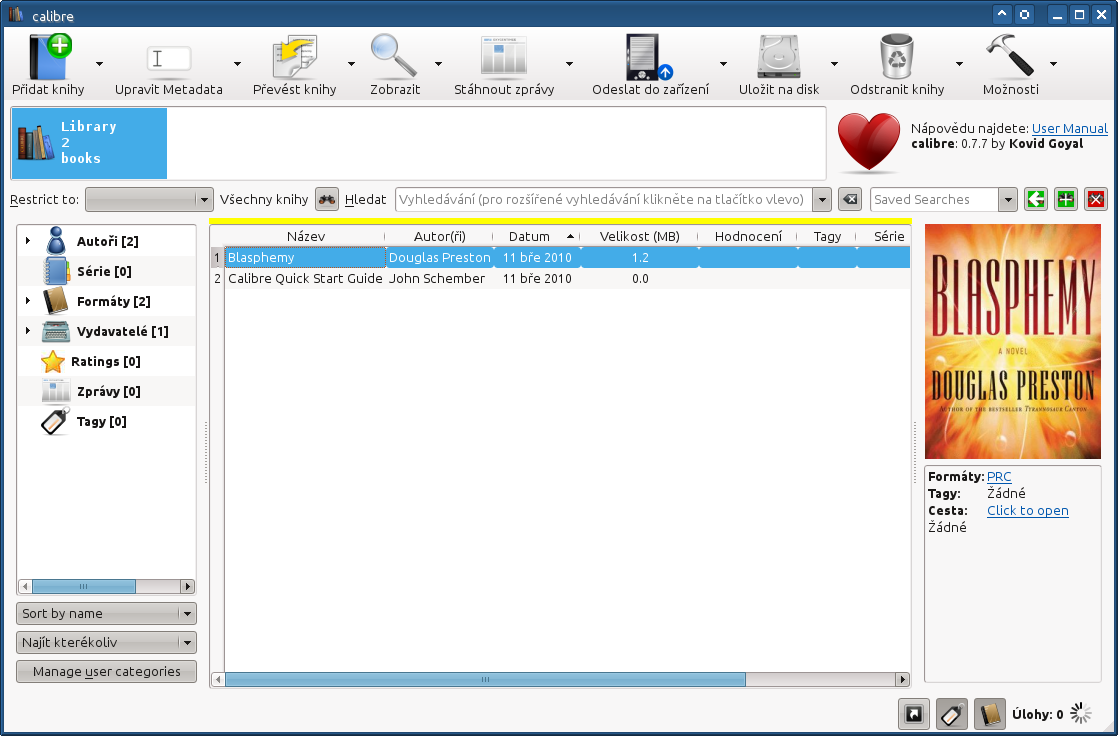Viewport: 1118px width, 736px height.
Task: Click the Převést knihy convert icon
Action: pos(294,57)
